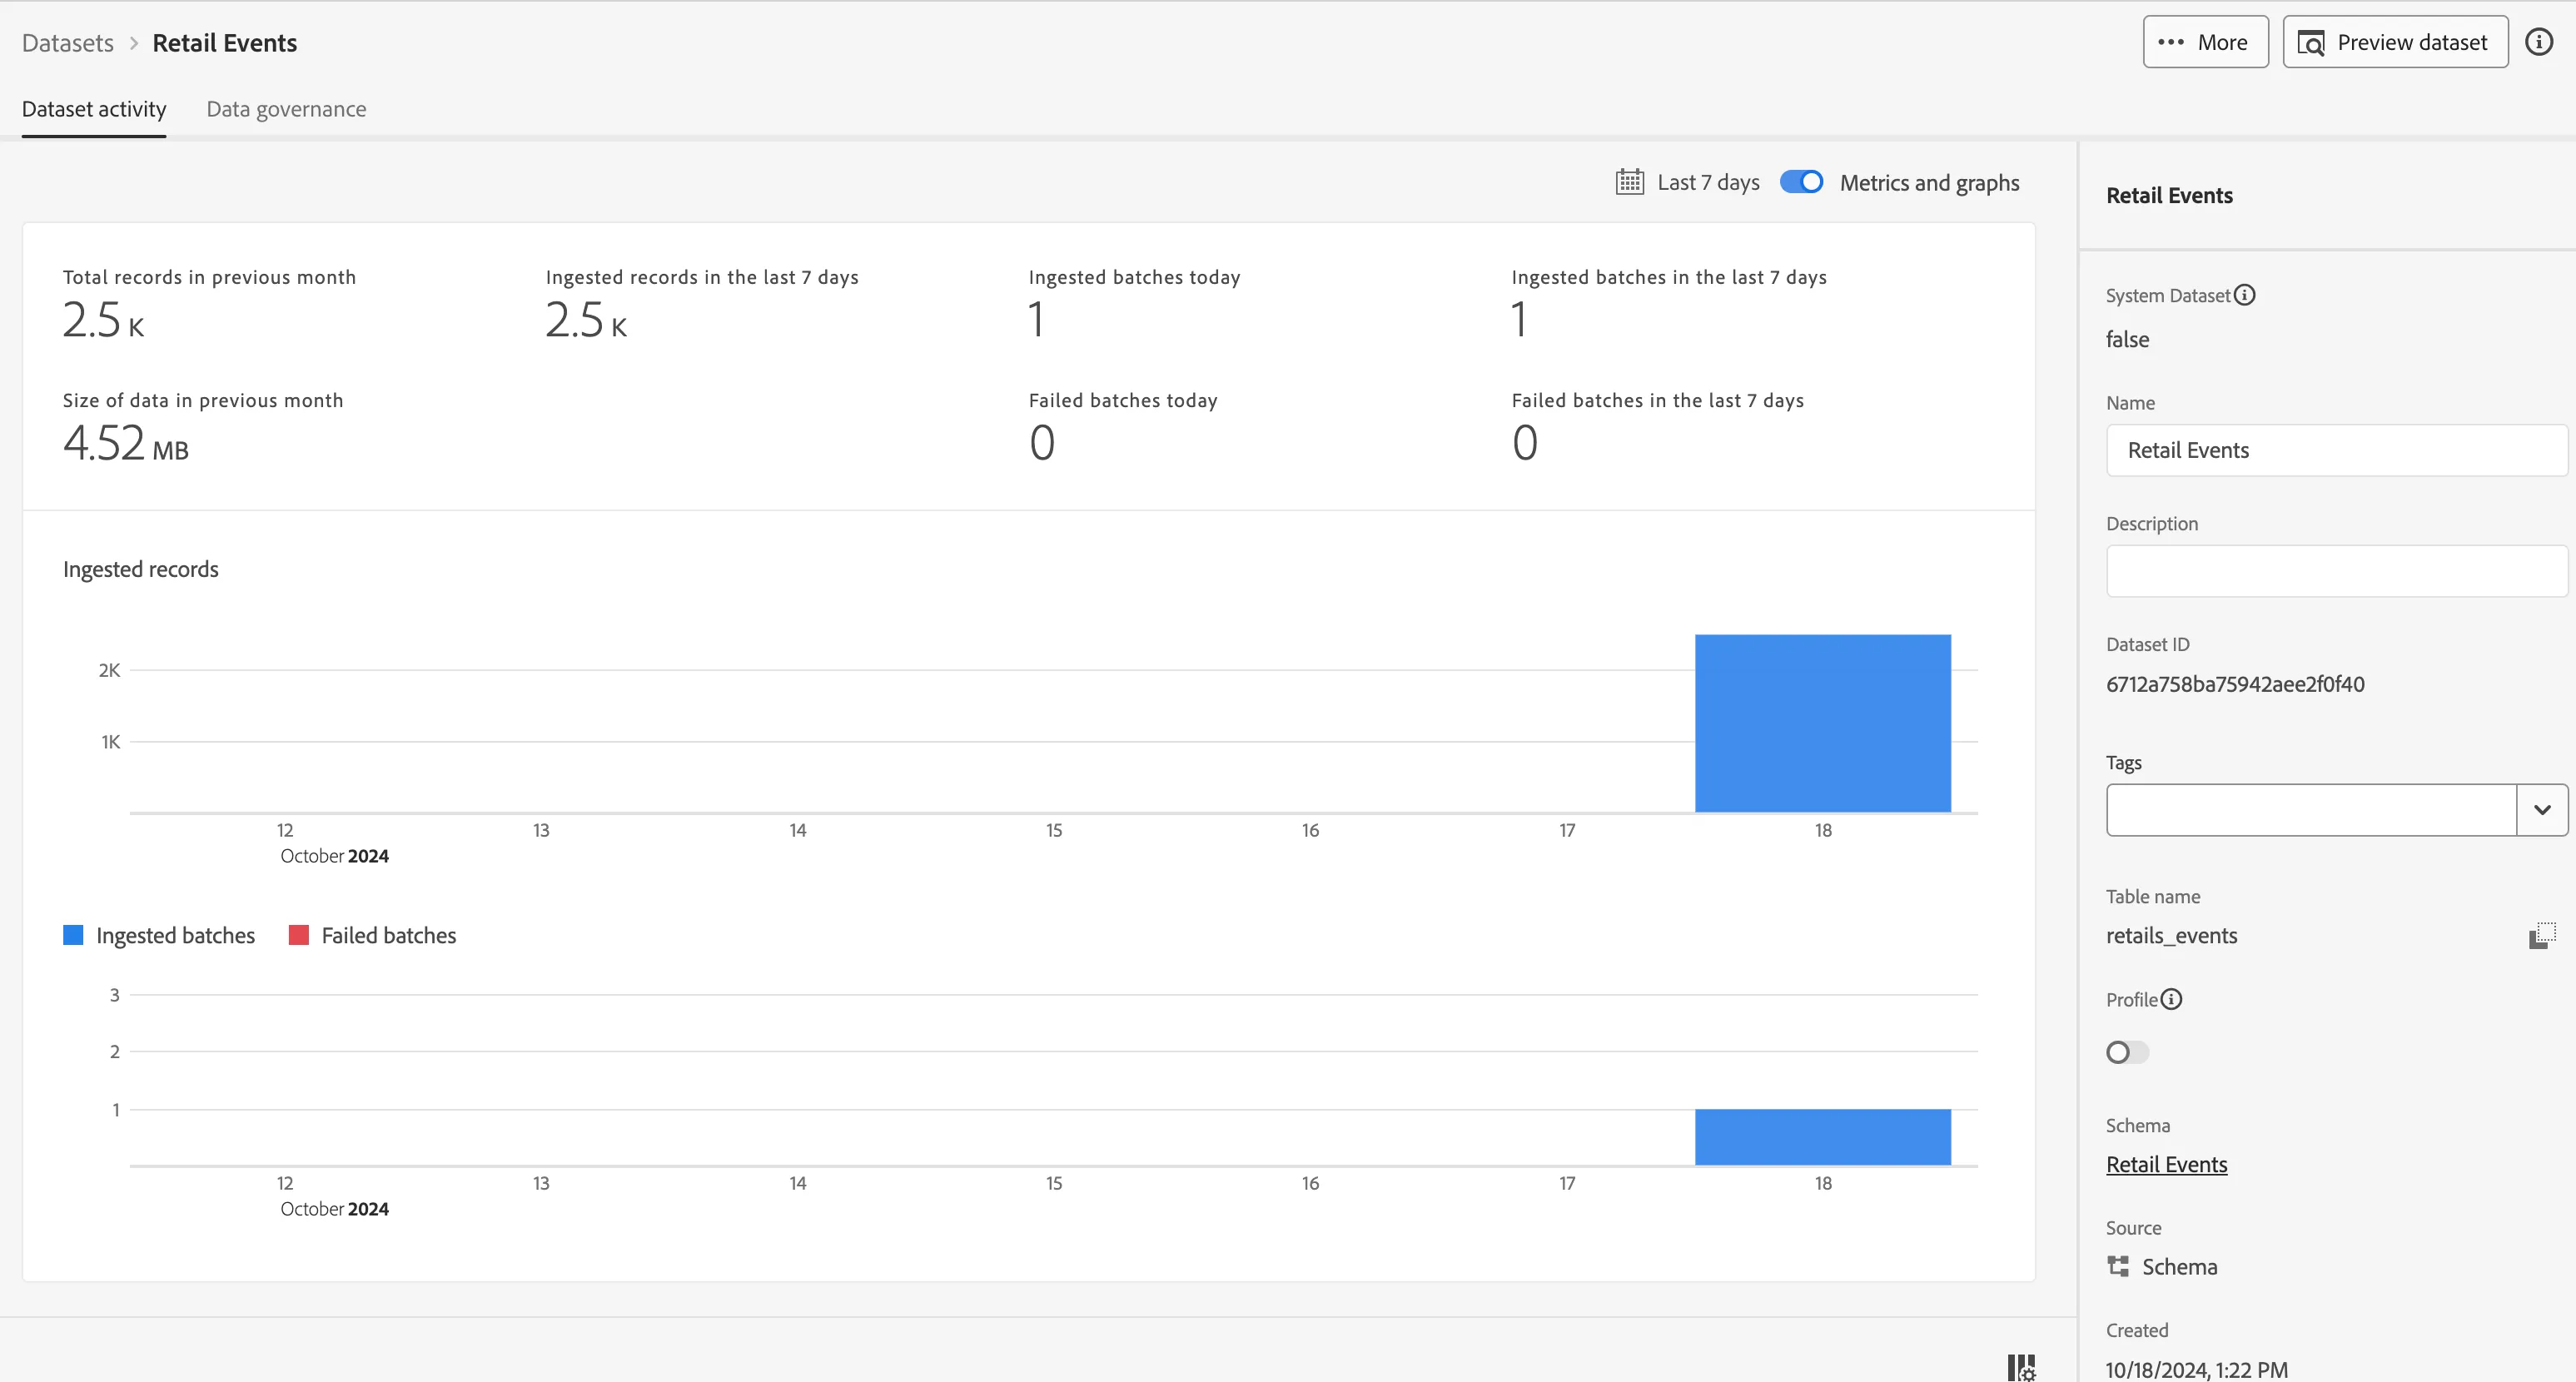Click the Last 7 days date range
This screenshot has width=2576, height=1382.
tap(1708, 183)
